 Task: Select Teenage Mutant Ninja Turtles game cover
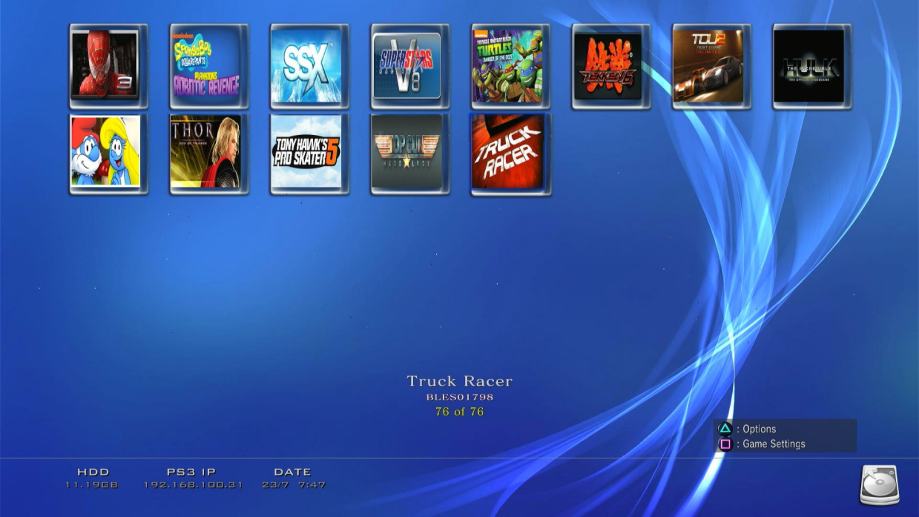[x=510, y=66]
